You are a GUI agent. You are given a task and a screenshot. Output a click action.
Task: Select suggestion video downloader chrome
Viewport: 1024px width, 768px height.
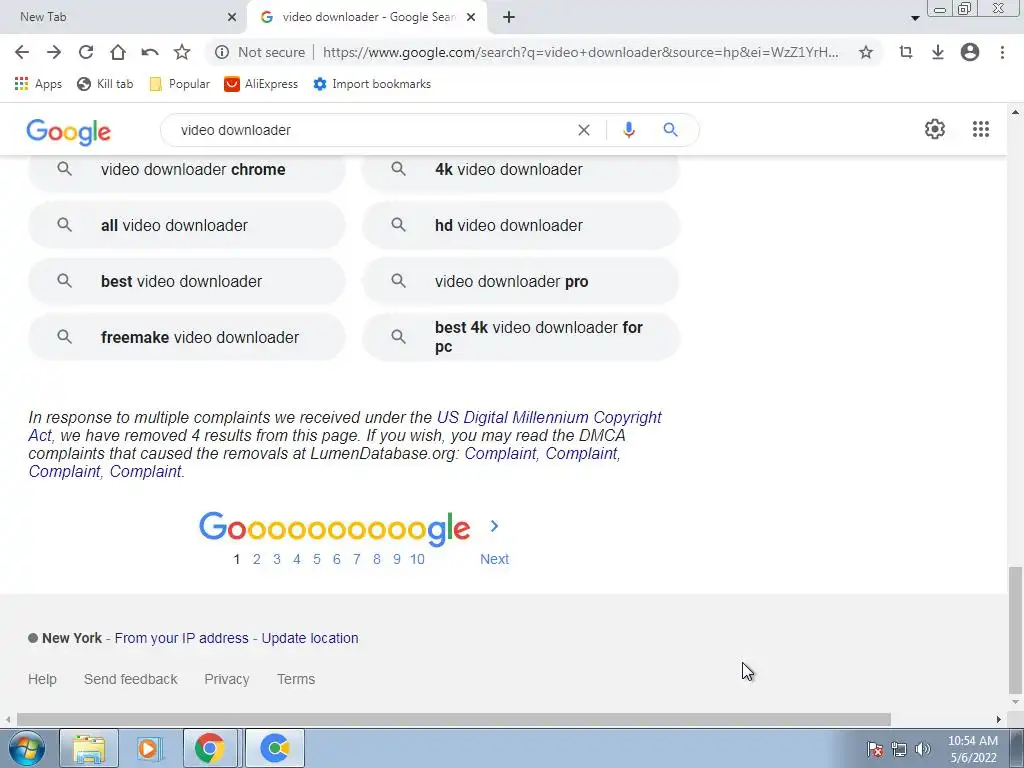(186, 169)
